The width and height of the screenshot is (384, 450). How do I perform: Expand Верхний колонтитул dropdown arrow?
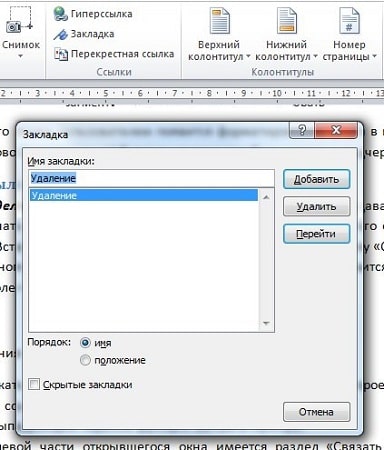tap(248, 57)
